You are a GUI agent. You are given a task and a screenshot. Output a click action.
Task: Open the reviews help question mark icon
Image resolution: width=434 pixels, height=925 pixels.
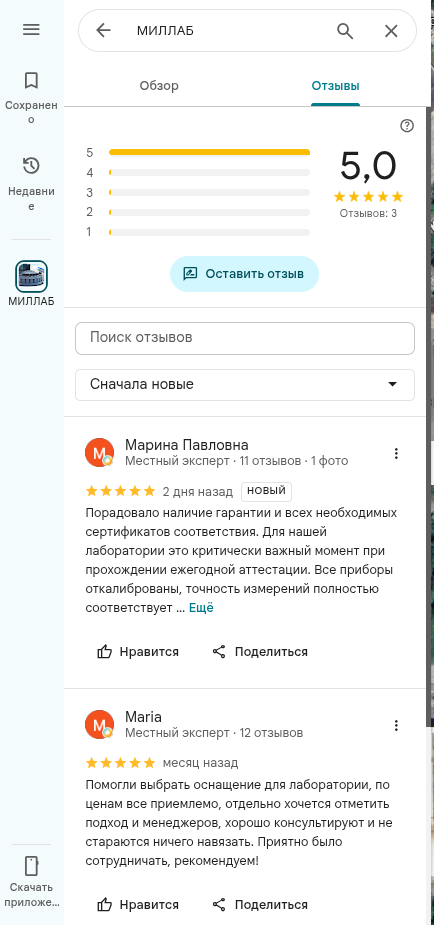click(407, 126)
